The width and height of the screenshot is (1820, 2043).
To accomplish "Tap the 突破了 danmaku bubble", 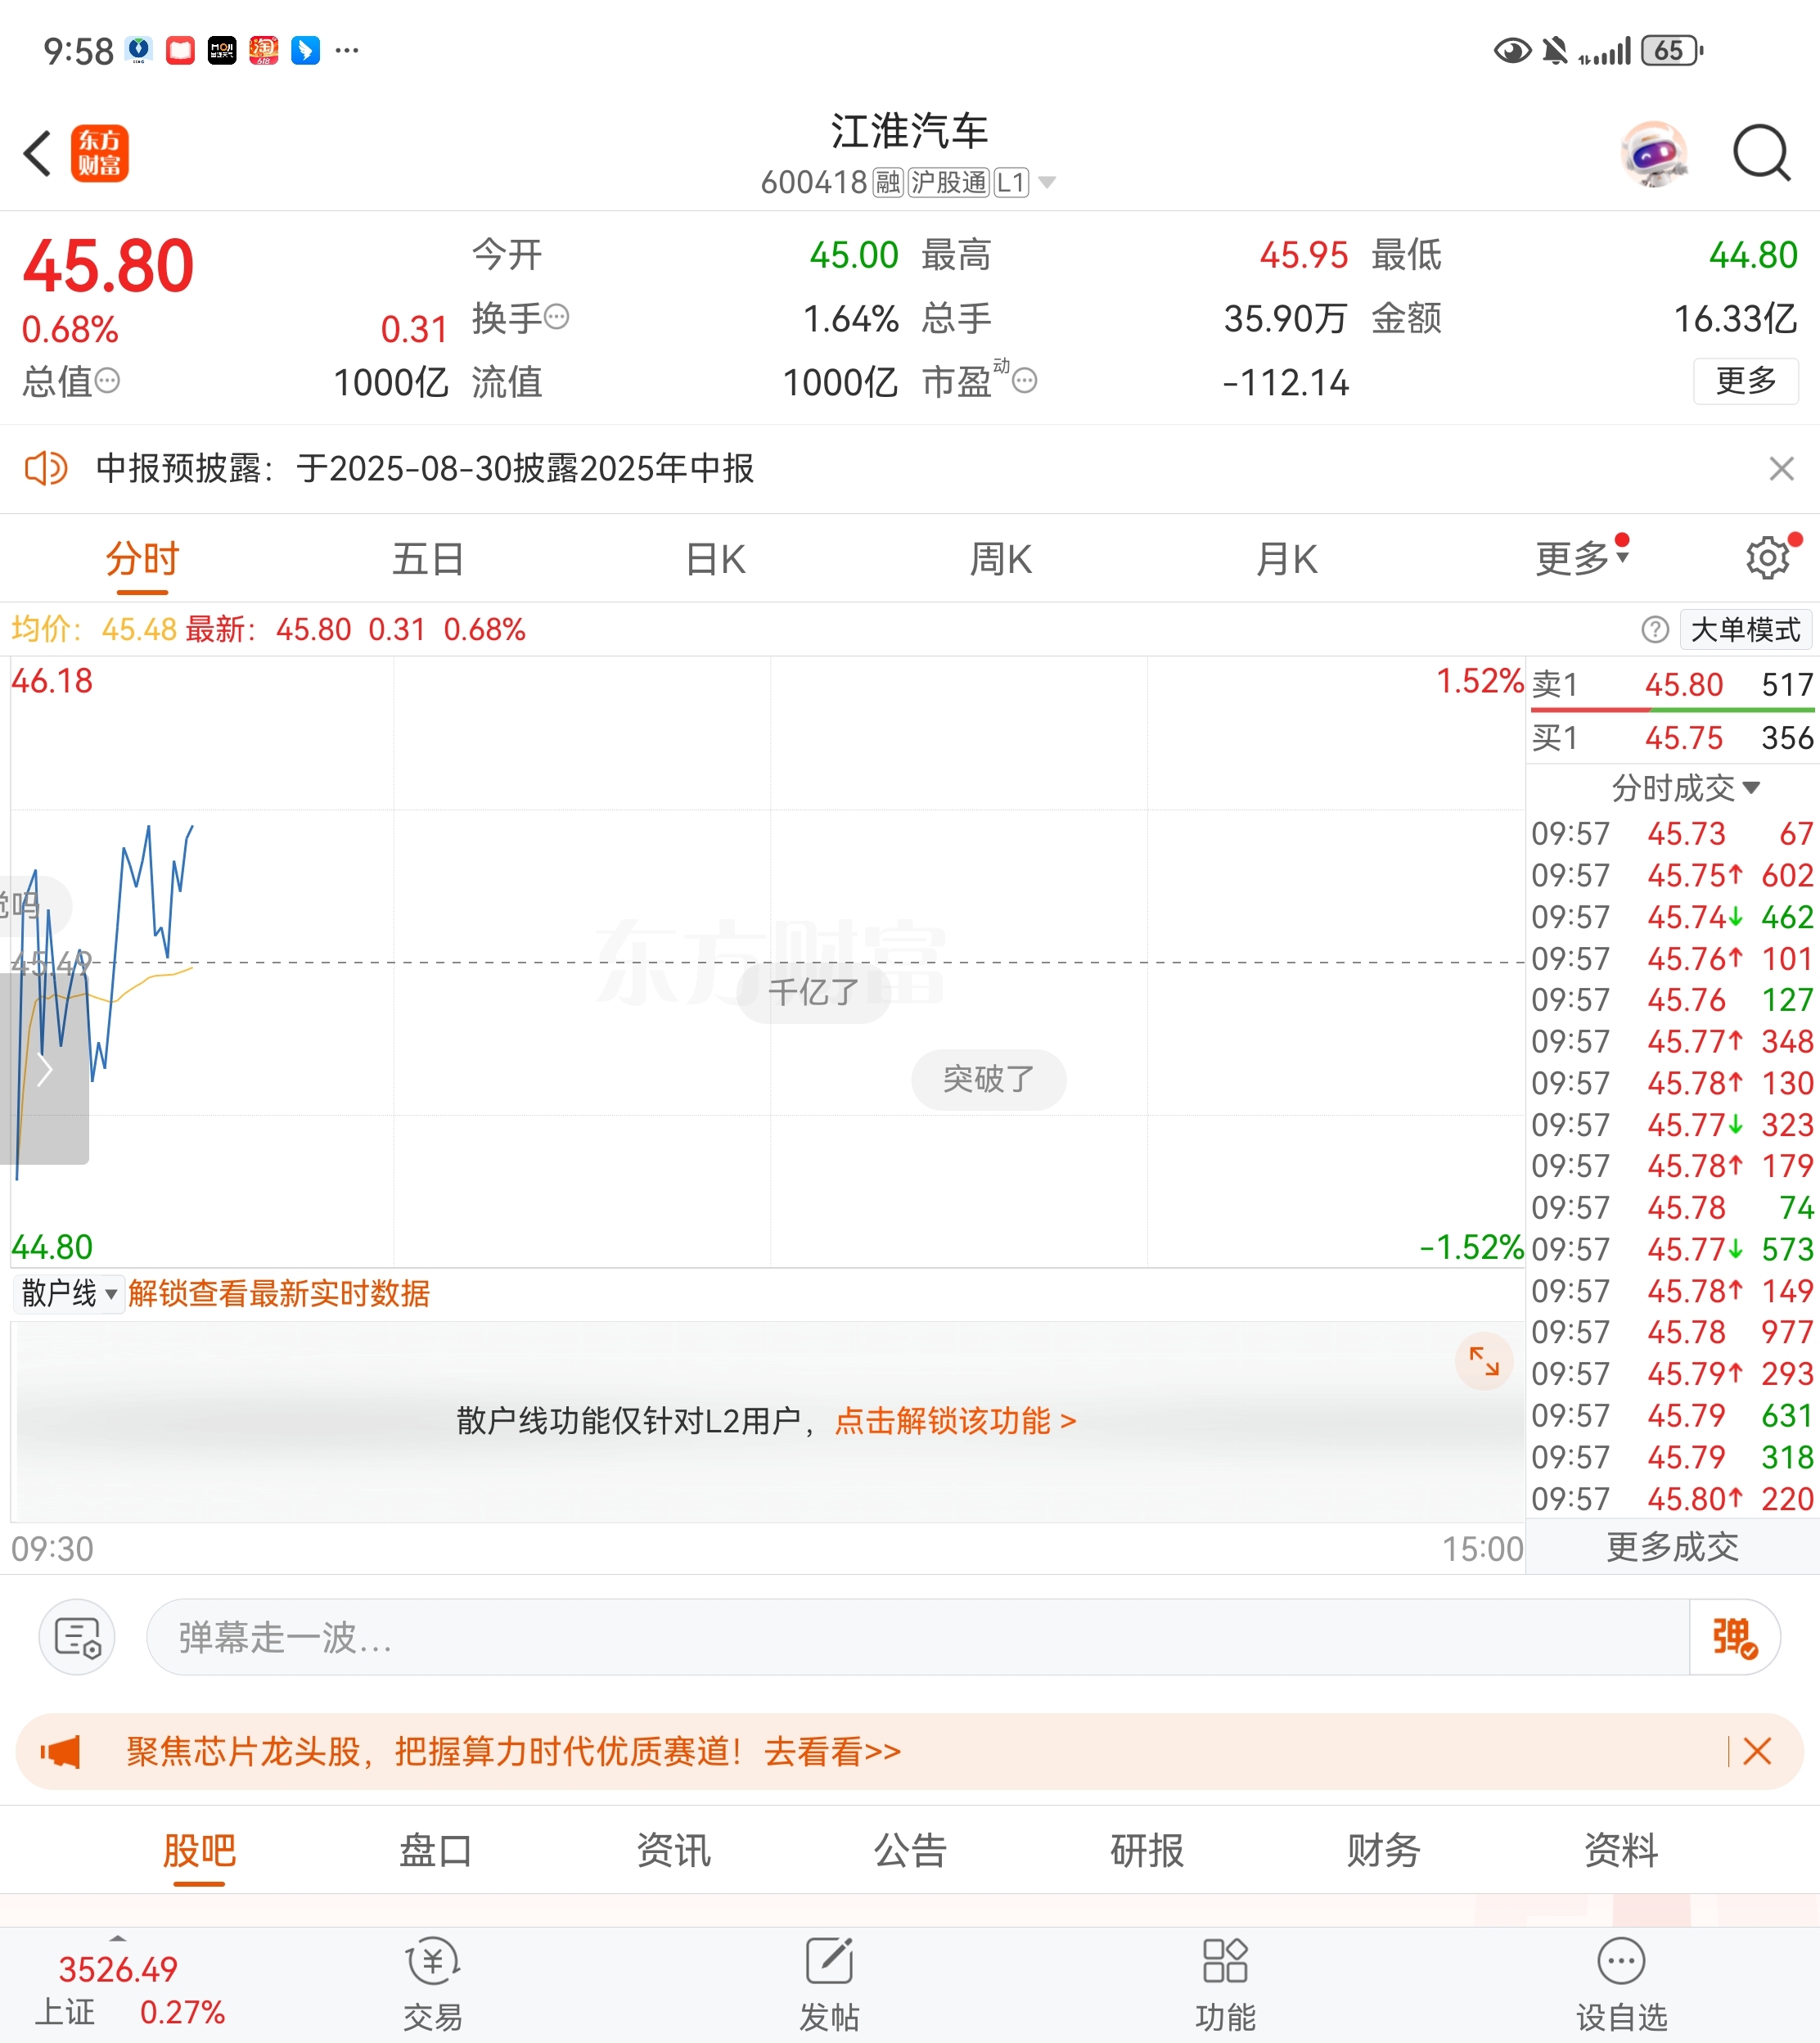I will pos(988,1079).
